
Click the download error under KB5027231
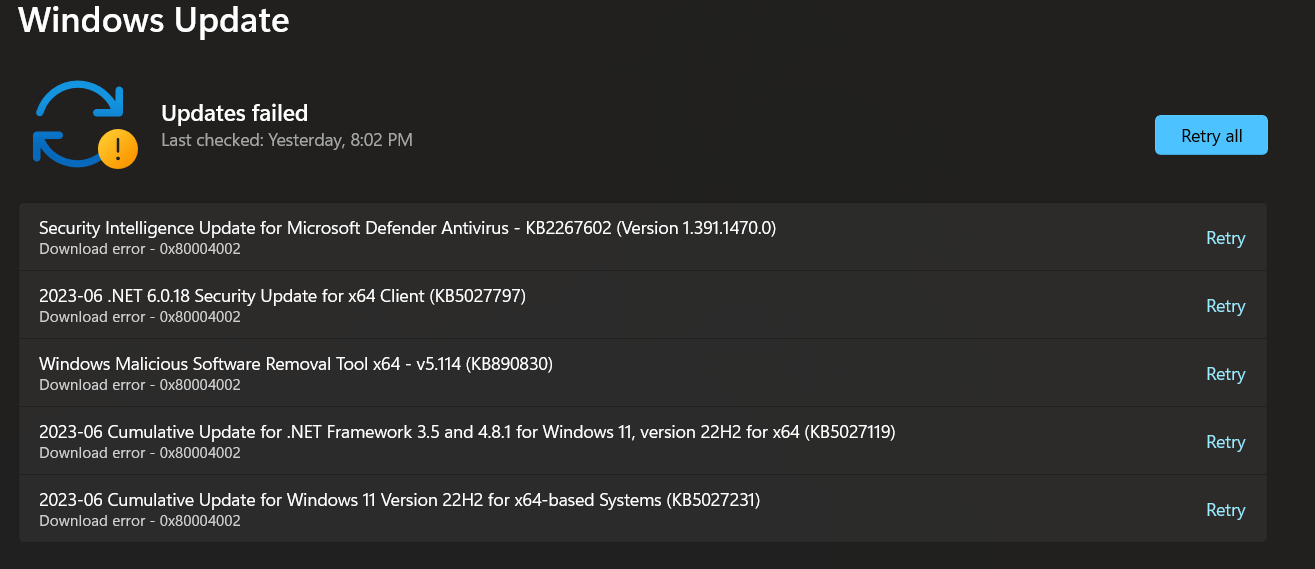tap(140, 521)
